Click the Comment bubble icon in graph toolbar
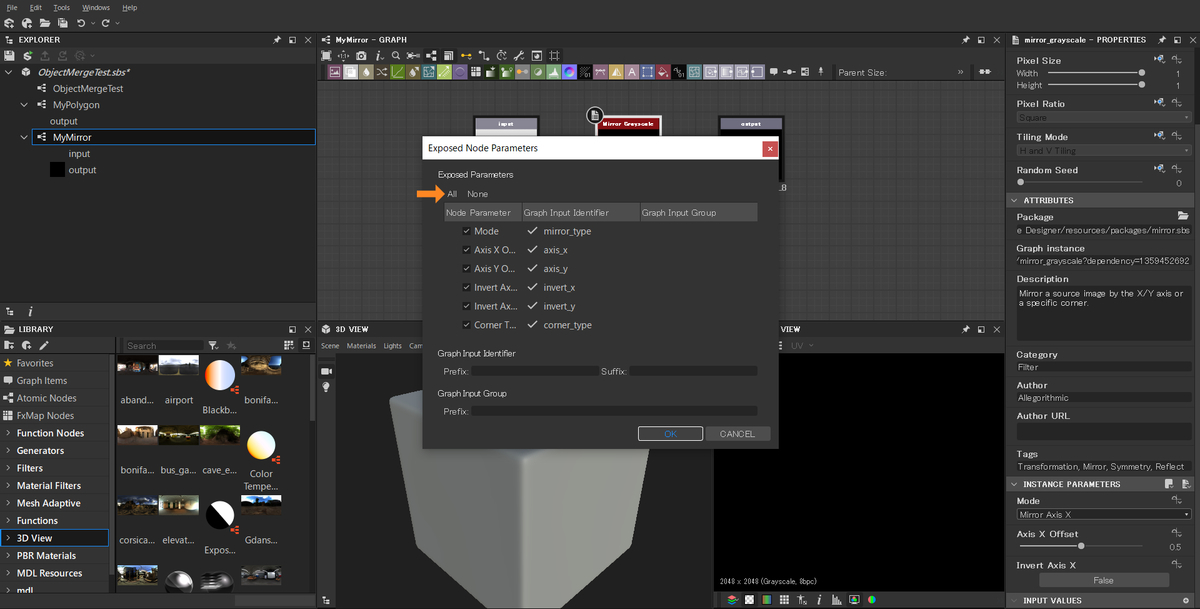1200x609 pixels. point(774,72)
